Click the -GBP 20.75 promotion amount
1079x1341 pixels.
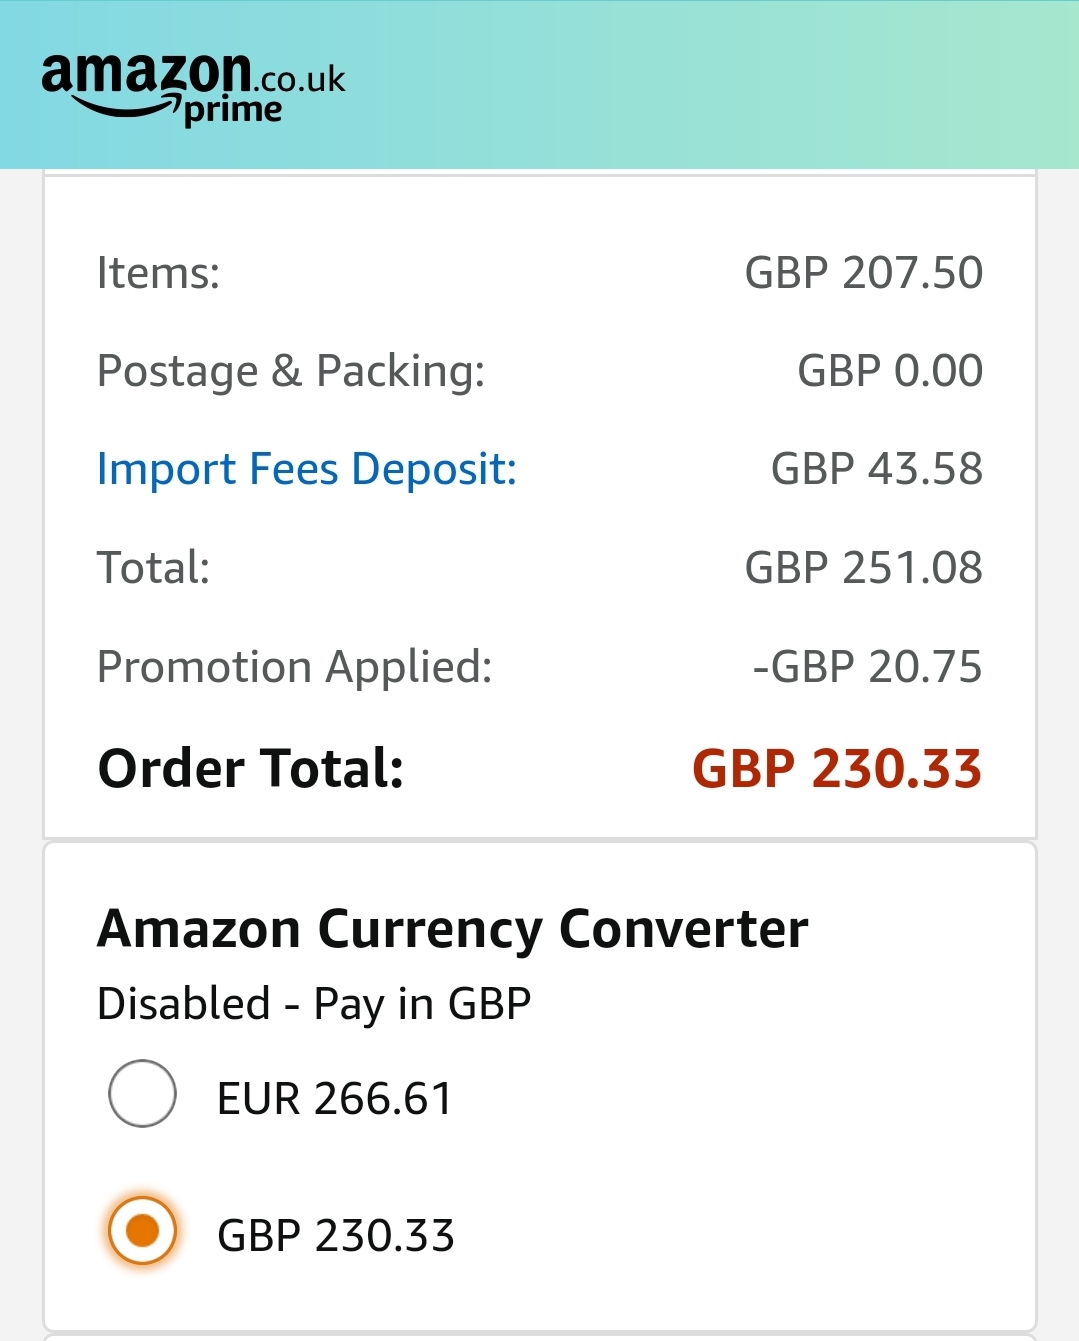(867, 667)
